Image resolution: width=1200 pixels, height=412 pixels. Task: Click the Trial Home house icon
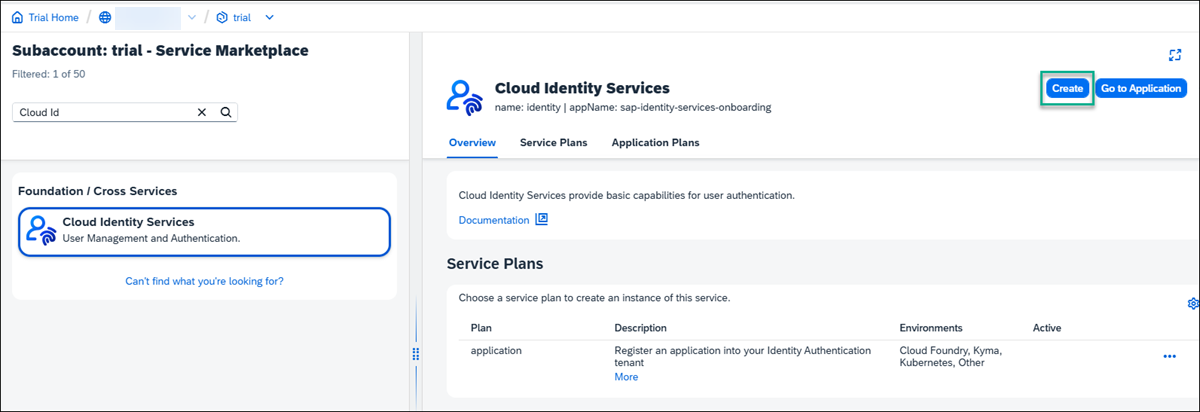click(16, 17)
